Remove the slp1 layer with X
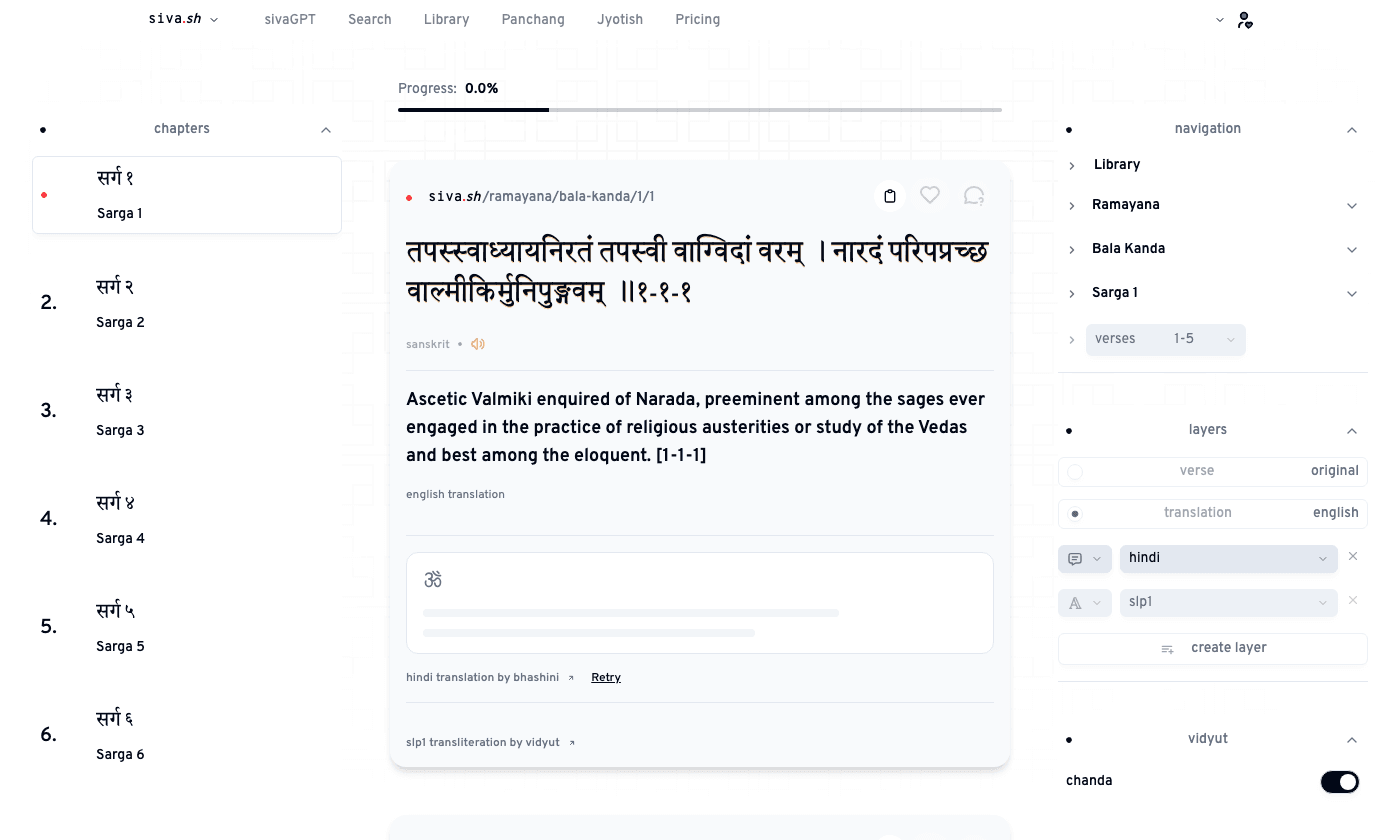1400x840 pixels. [x=1353, y=600]
